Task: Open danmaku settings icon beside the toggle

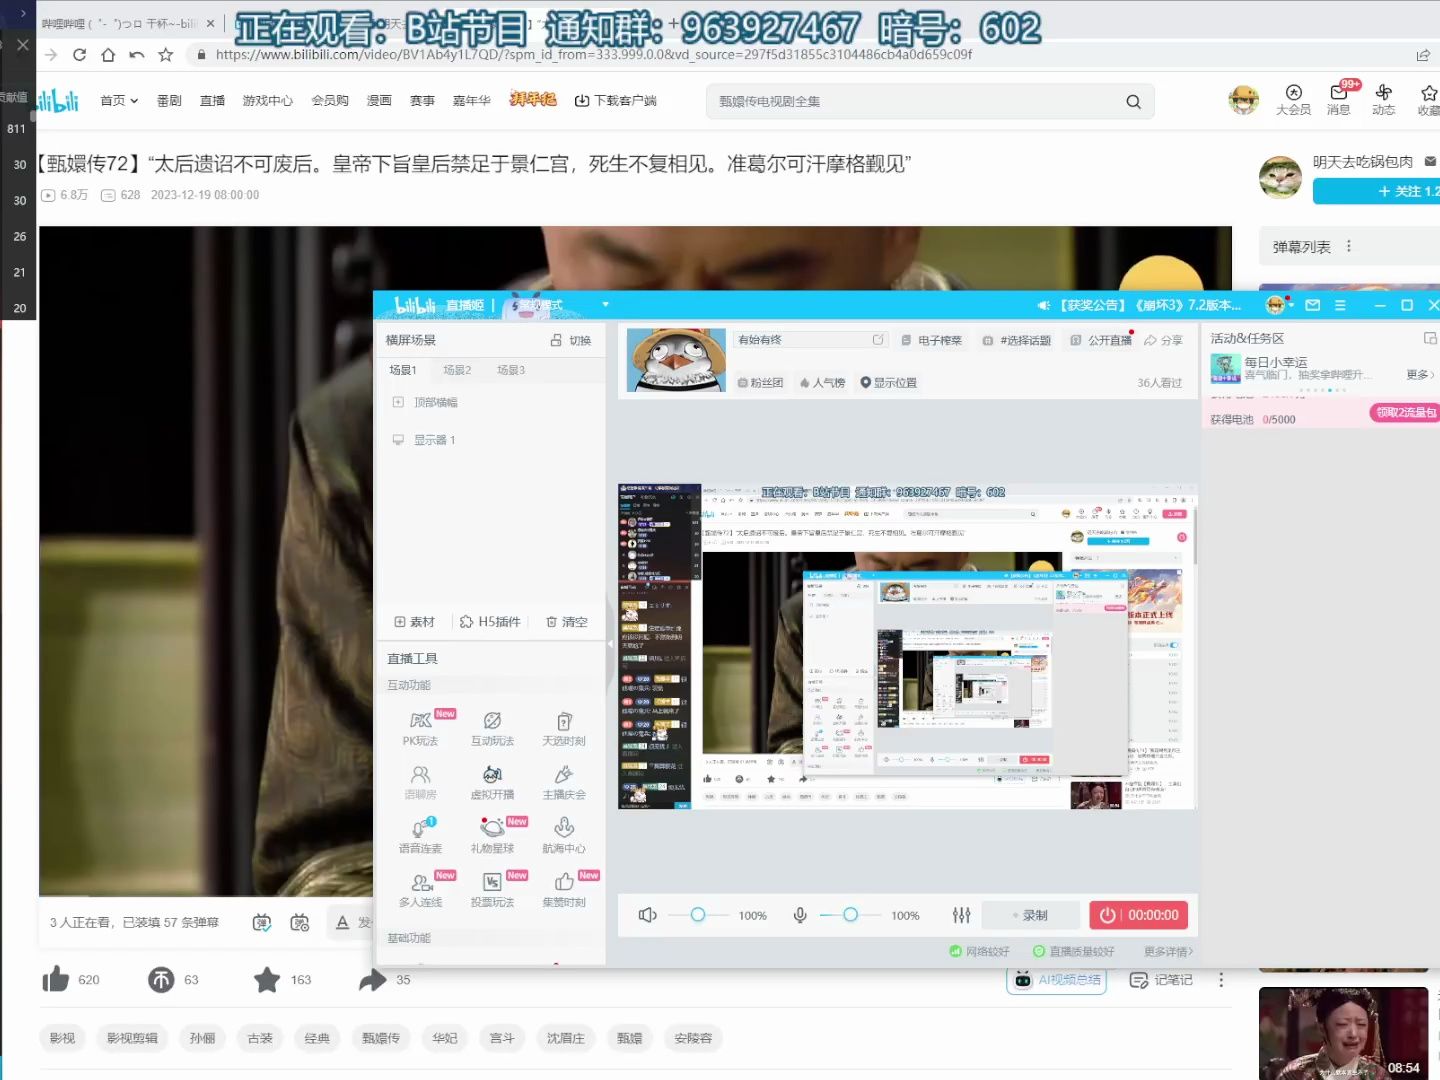Action: click(x=300, y=922)
